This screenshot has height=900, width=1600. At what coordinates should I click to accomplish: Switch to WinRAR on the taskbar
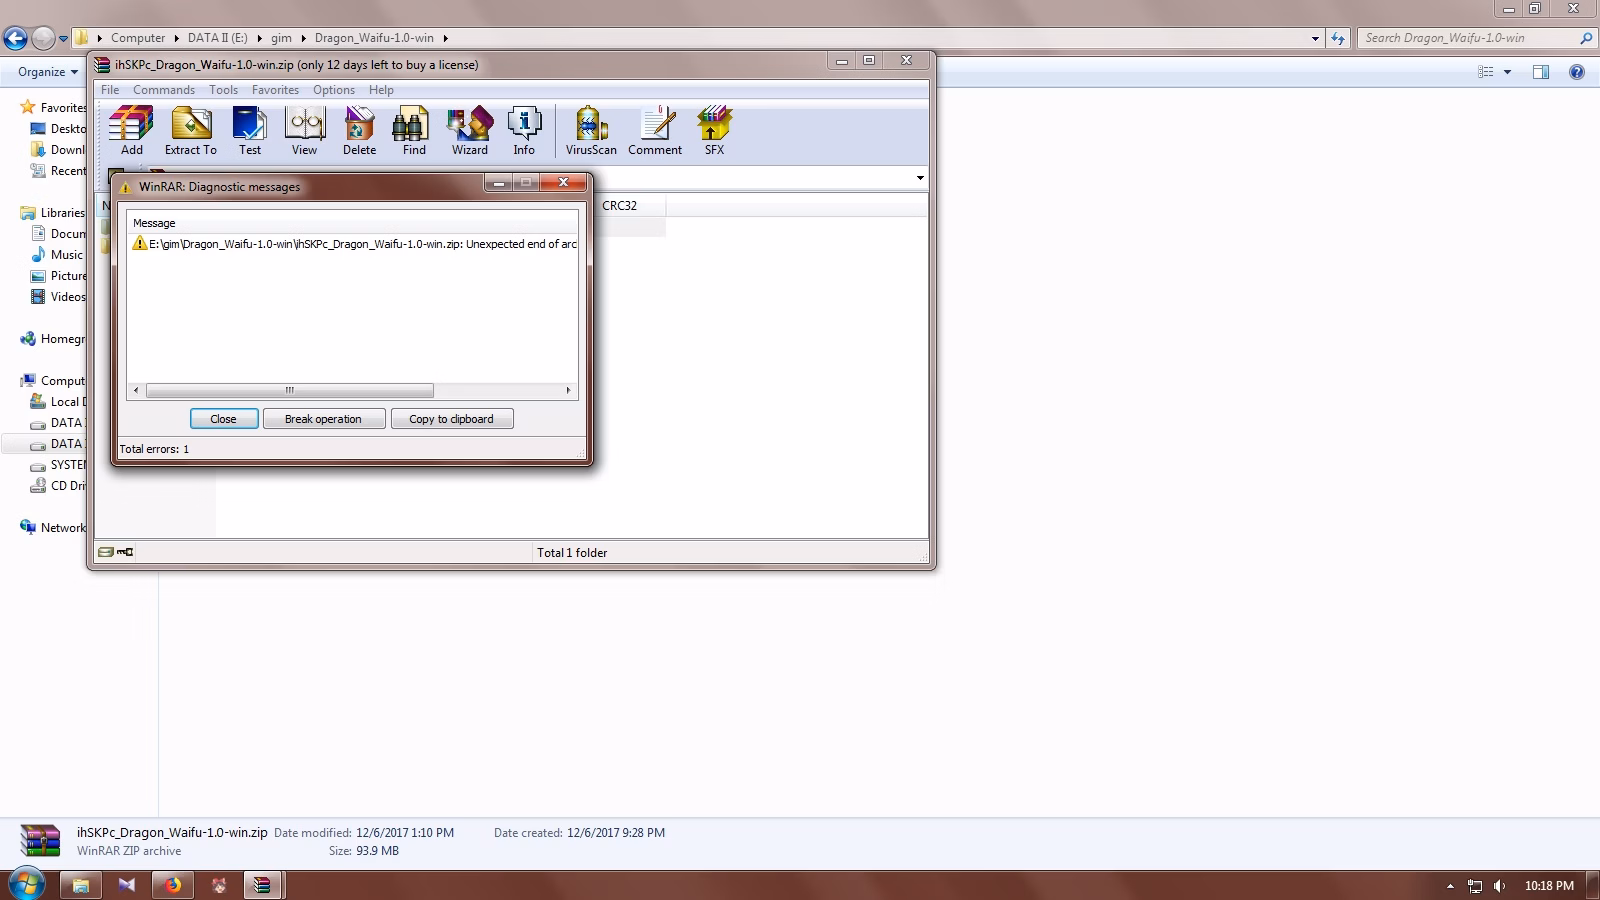tap(261, 885)
